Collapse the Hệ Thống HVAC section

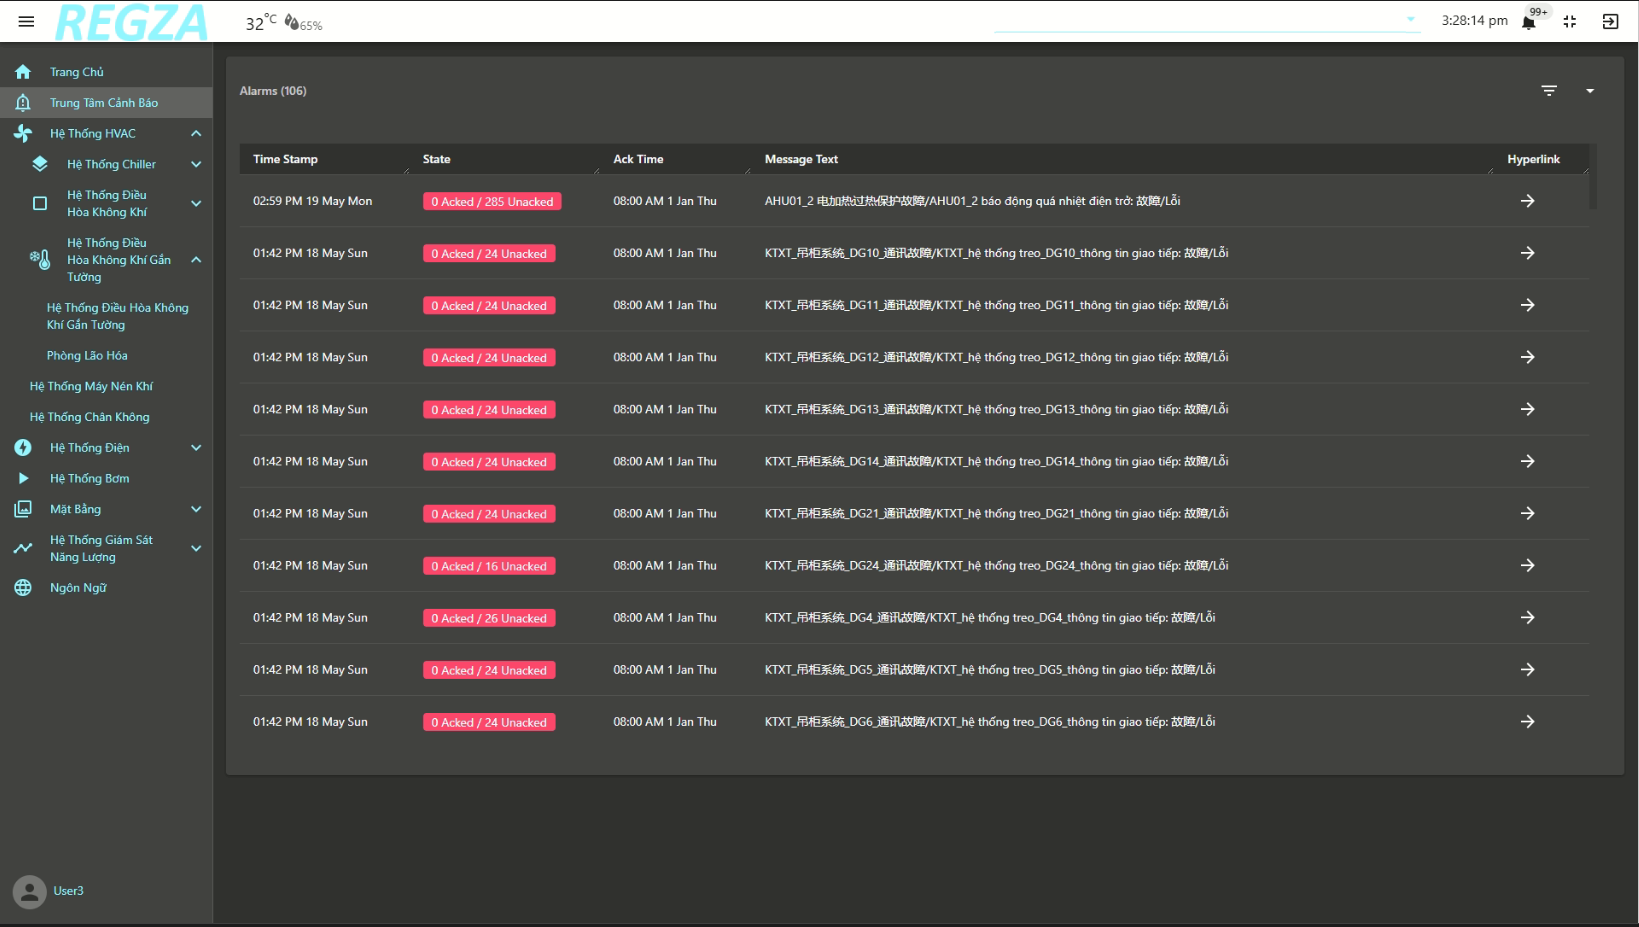coord(196,134)
